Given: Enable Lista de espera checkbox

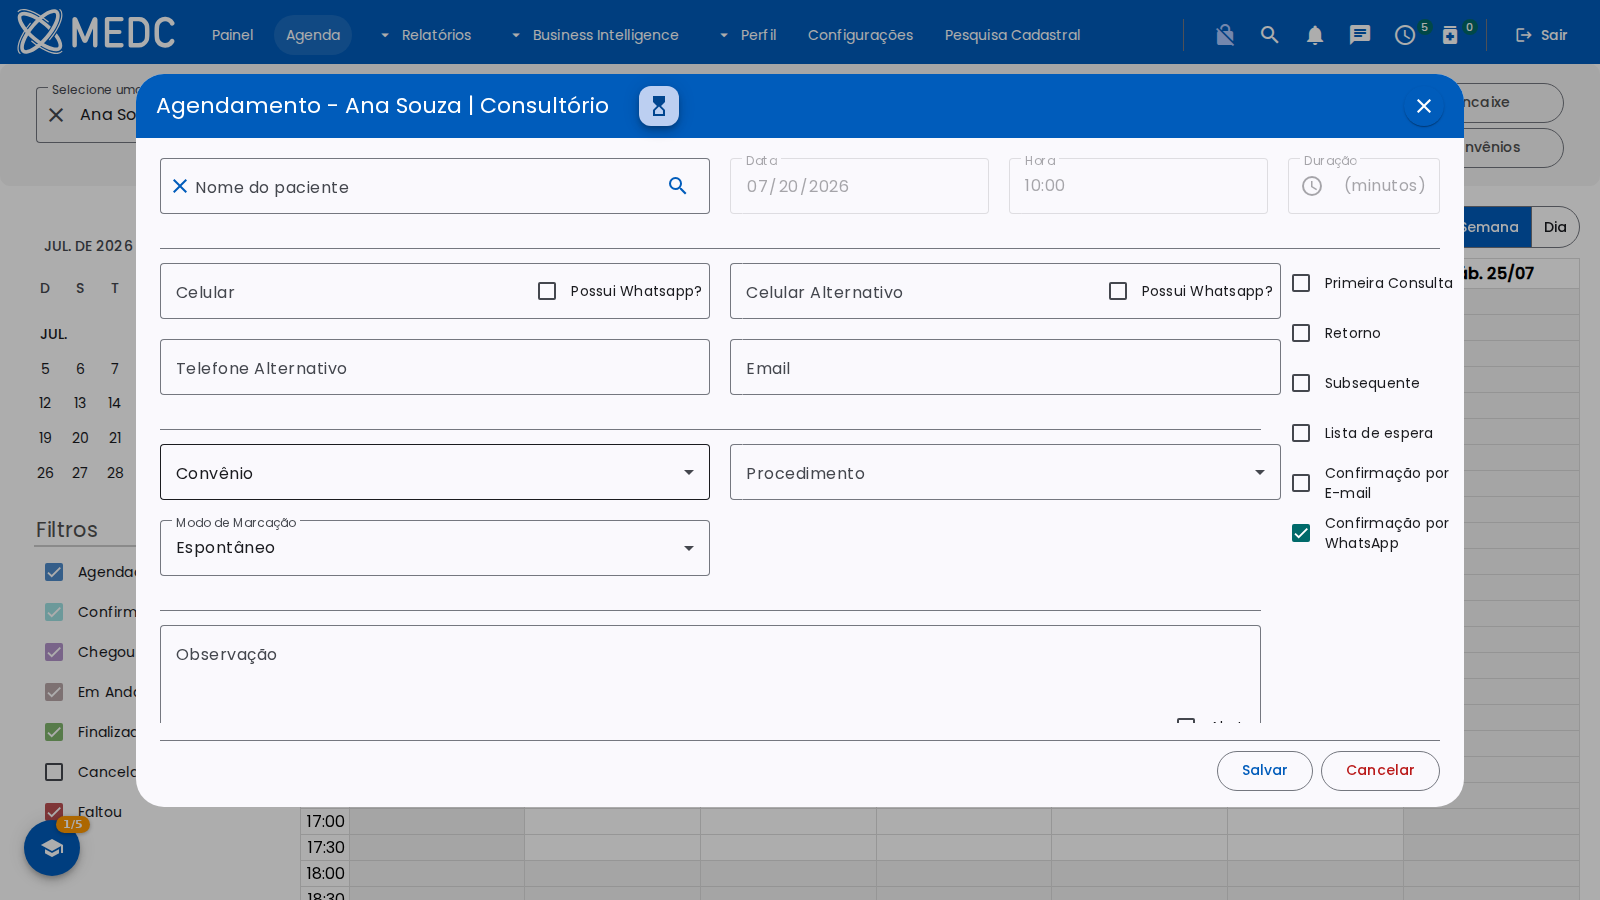Looking at the screenshot, I should (1301, 433).
